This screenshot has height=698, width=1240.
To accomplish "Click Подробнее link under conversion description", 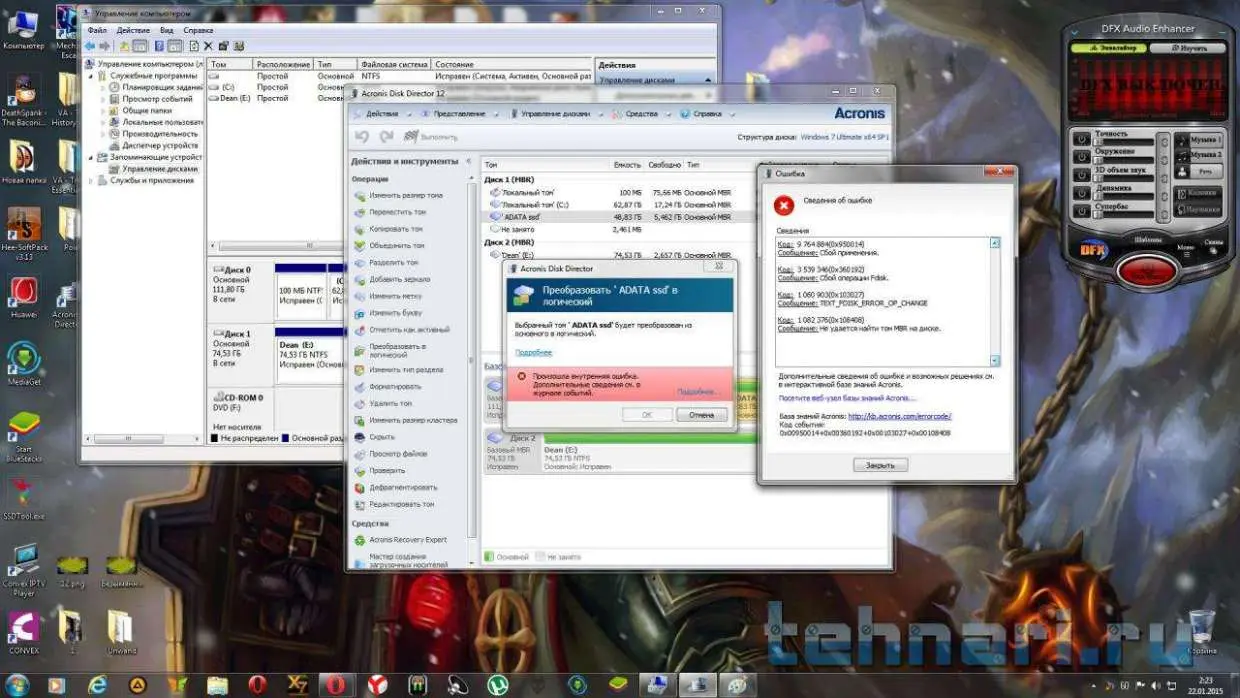I will pyautogui.click(x=533, y=352).
